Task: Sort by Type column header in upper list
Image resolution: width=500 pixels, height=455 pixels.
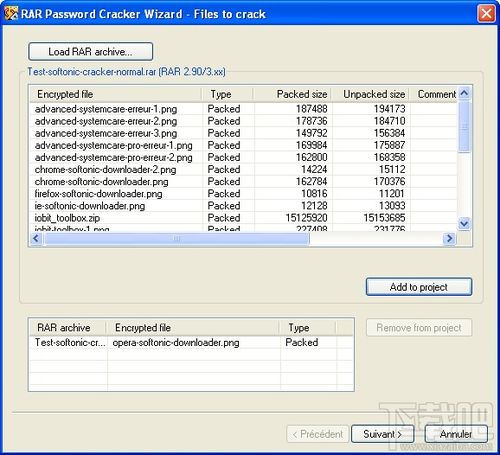Action: (227, 94)
